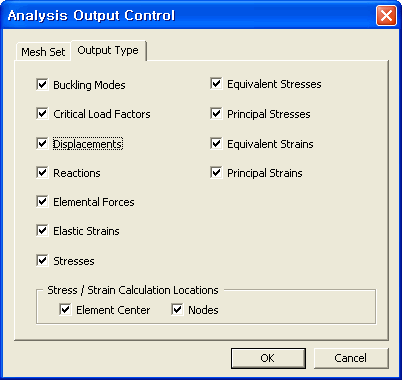Click the Cancel button
This screenshot has width=402, height=380.
click(x=351, y=358)
